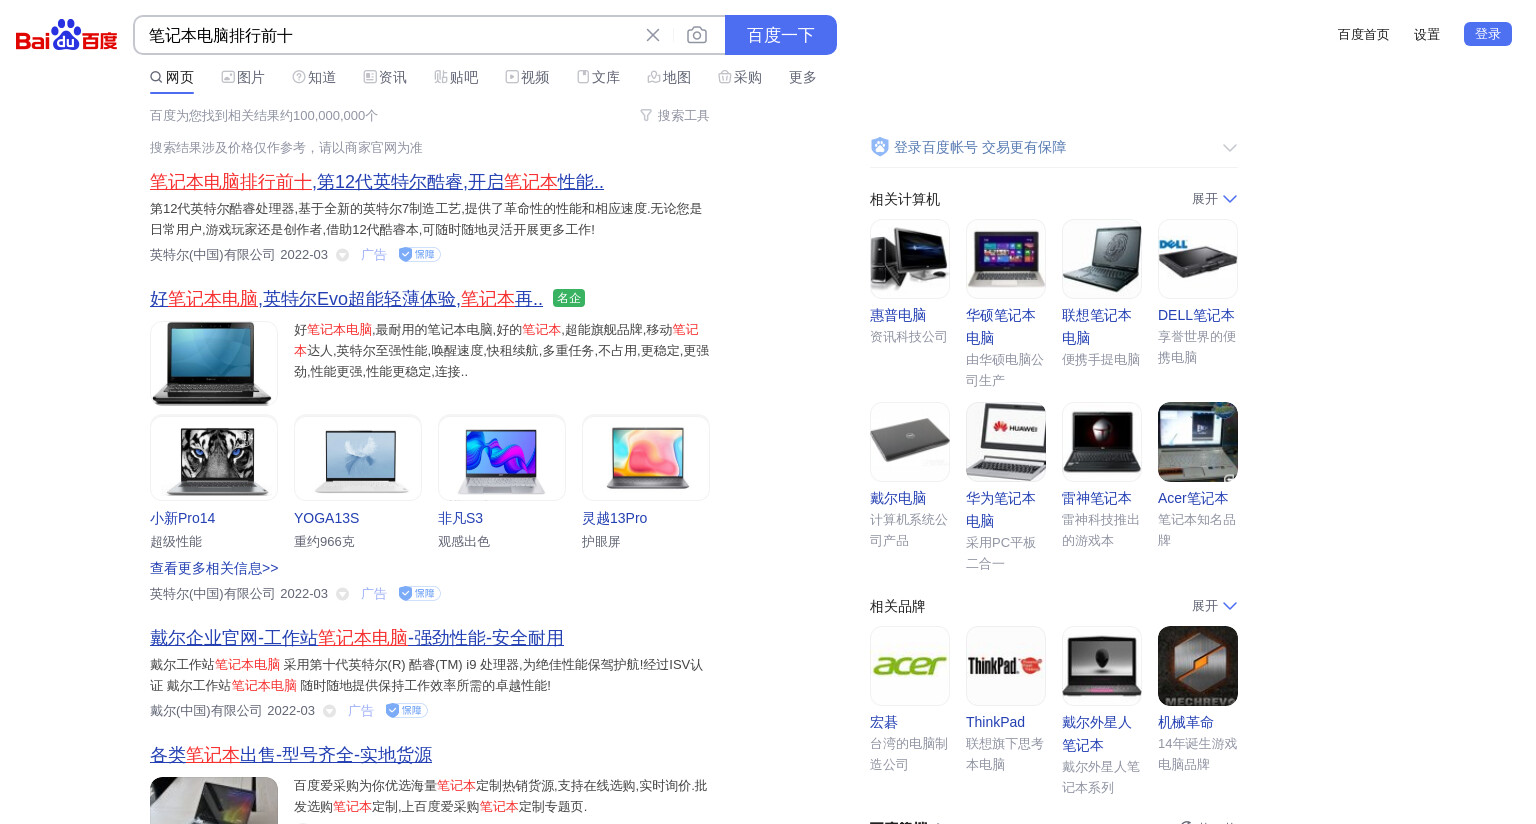This screenshot has height=824, width=1536.
Task: Click the 名企 badge
Action: [x=569, y=298]
